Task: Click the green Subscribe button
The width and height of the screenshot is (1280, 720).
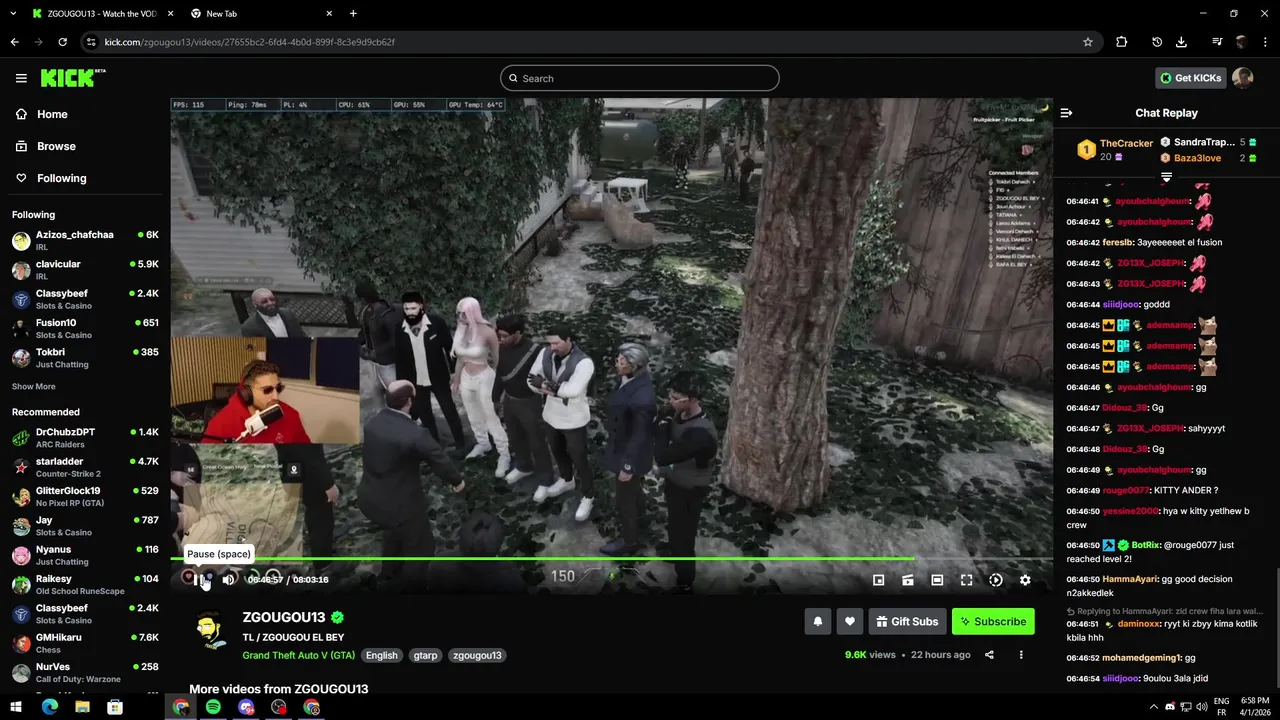Action: pyautogui.click(x=993, y=621)
